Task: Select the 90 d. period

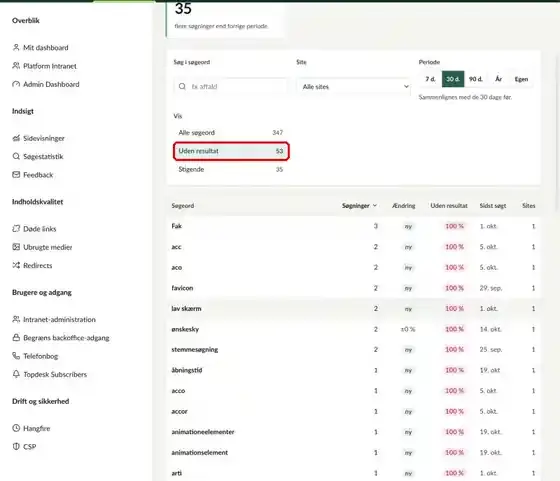Action: coord(475,79)
